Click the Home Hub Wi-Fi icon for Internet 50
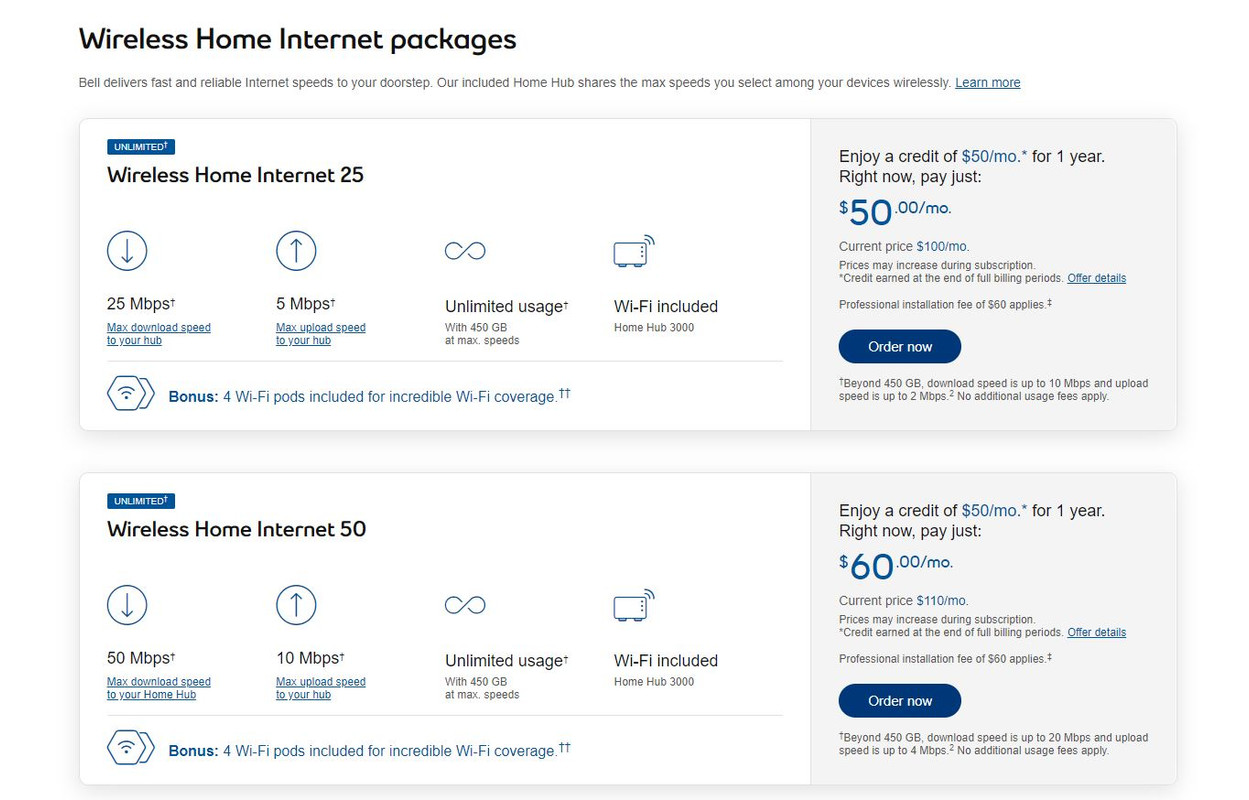This screenshot has width=1249, height=800. pyautogui.click(x=634, y=605)
